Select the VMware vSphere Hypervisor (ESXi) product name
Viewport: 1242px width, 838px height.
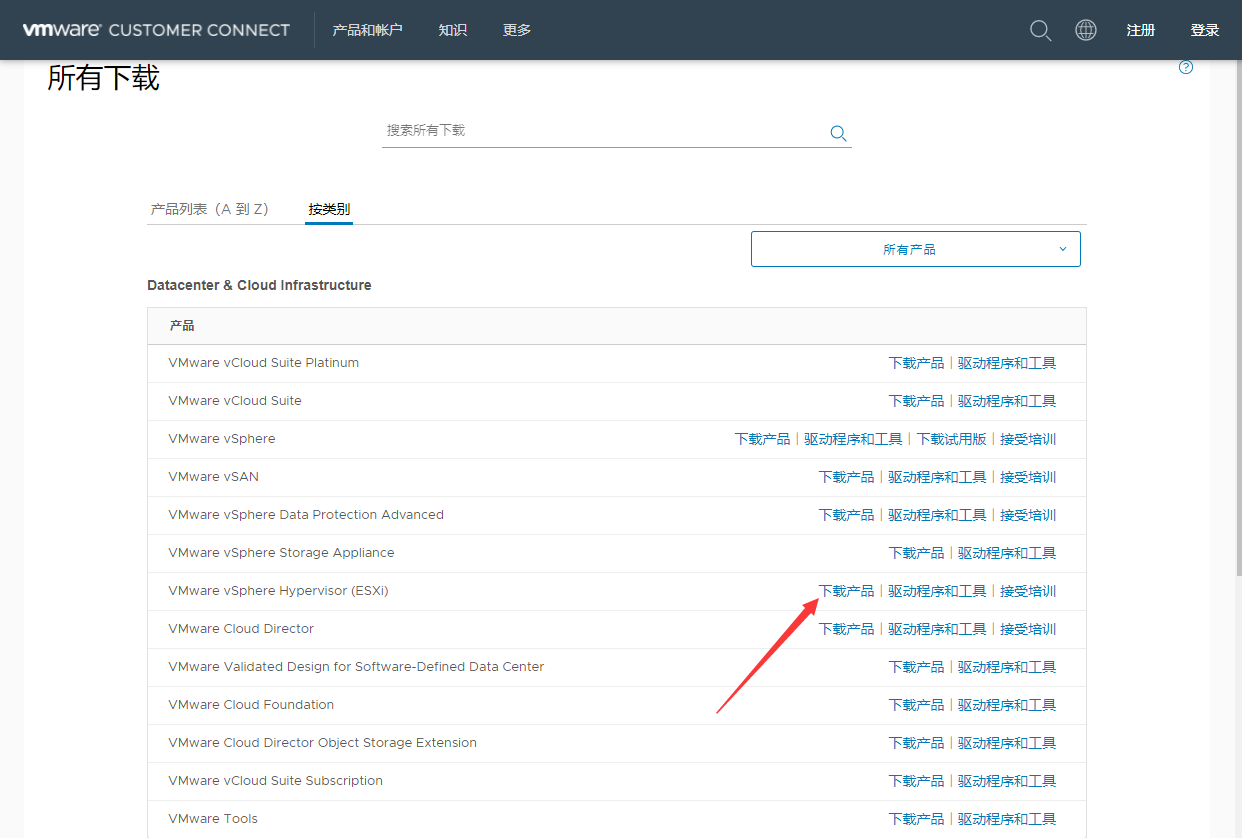pos(278,591)
